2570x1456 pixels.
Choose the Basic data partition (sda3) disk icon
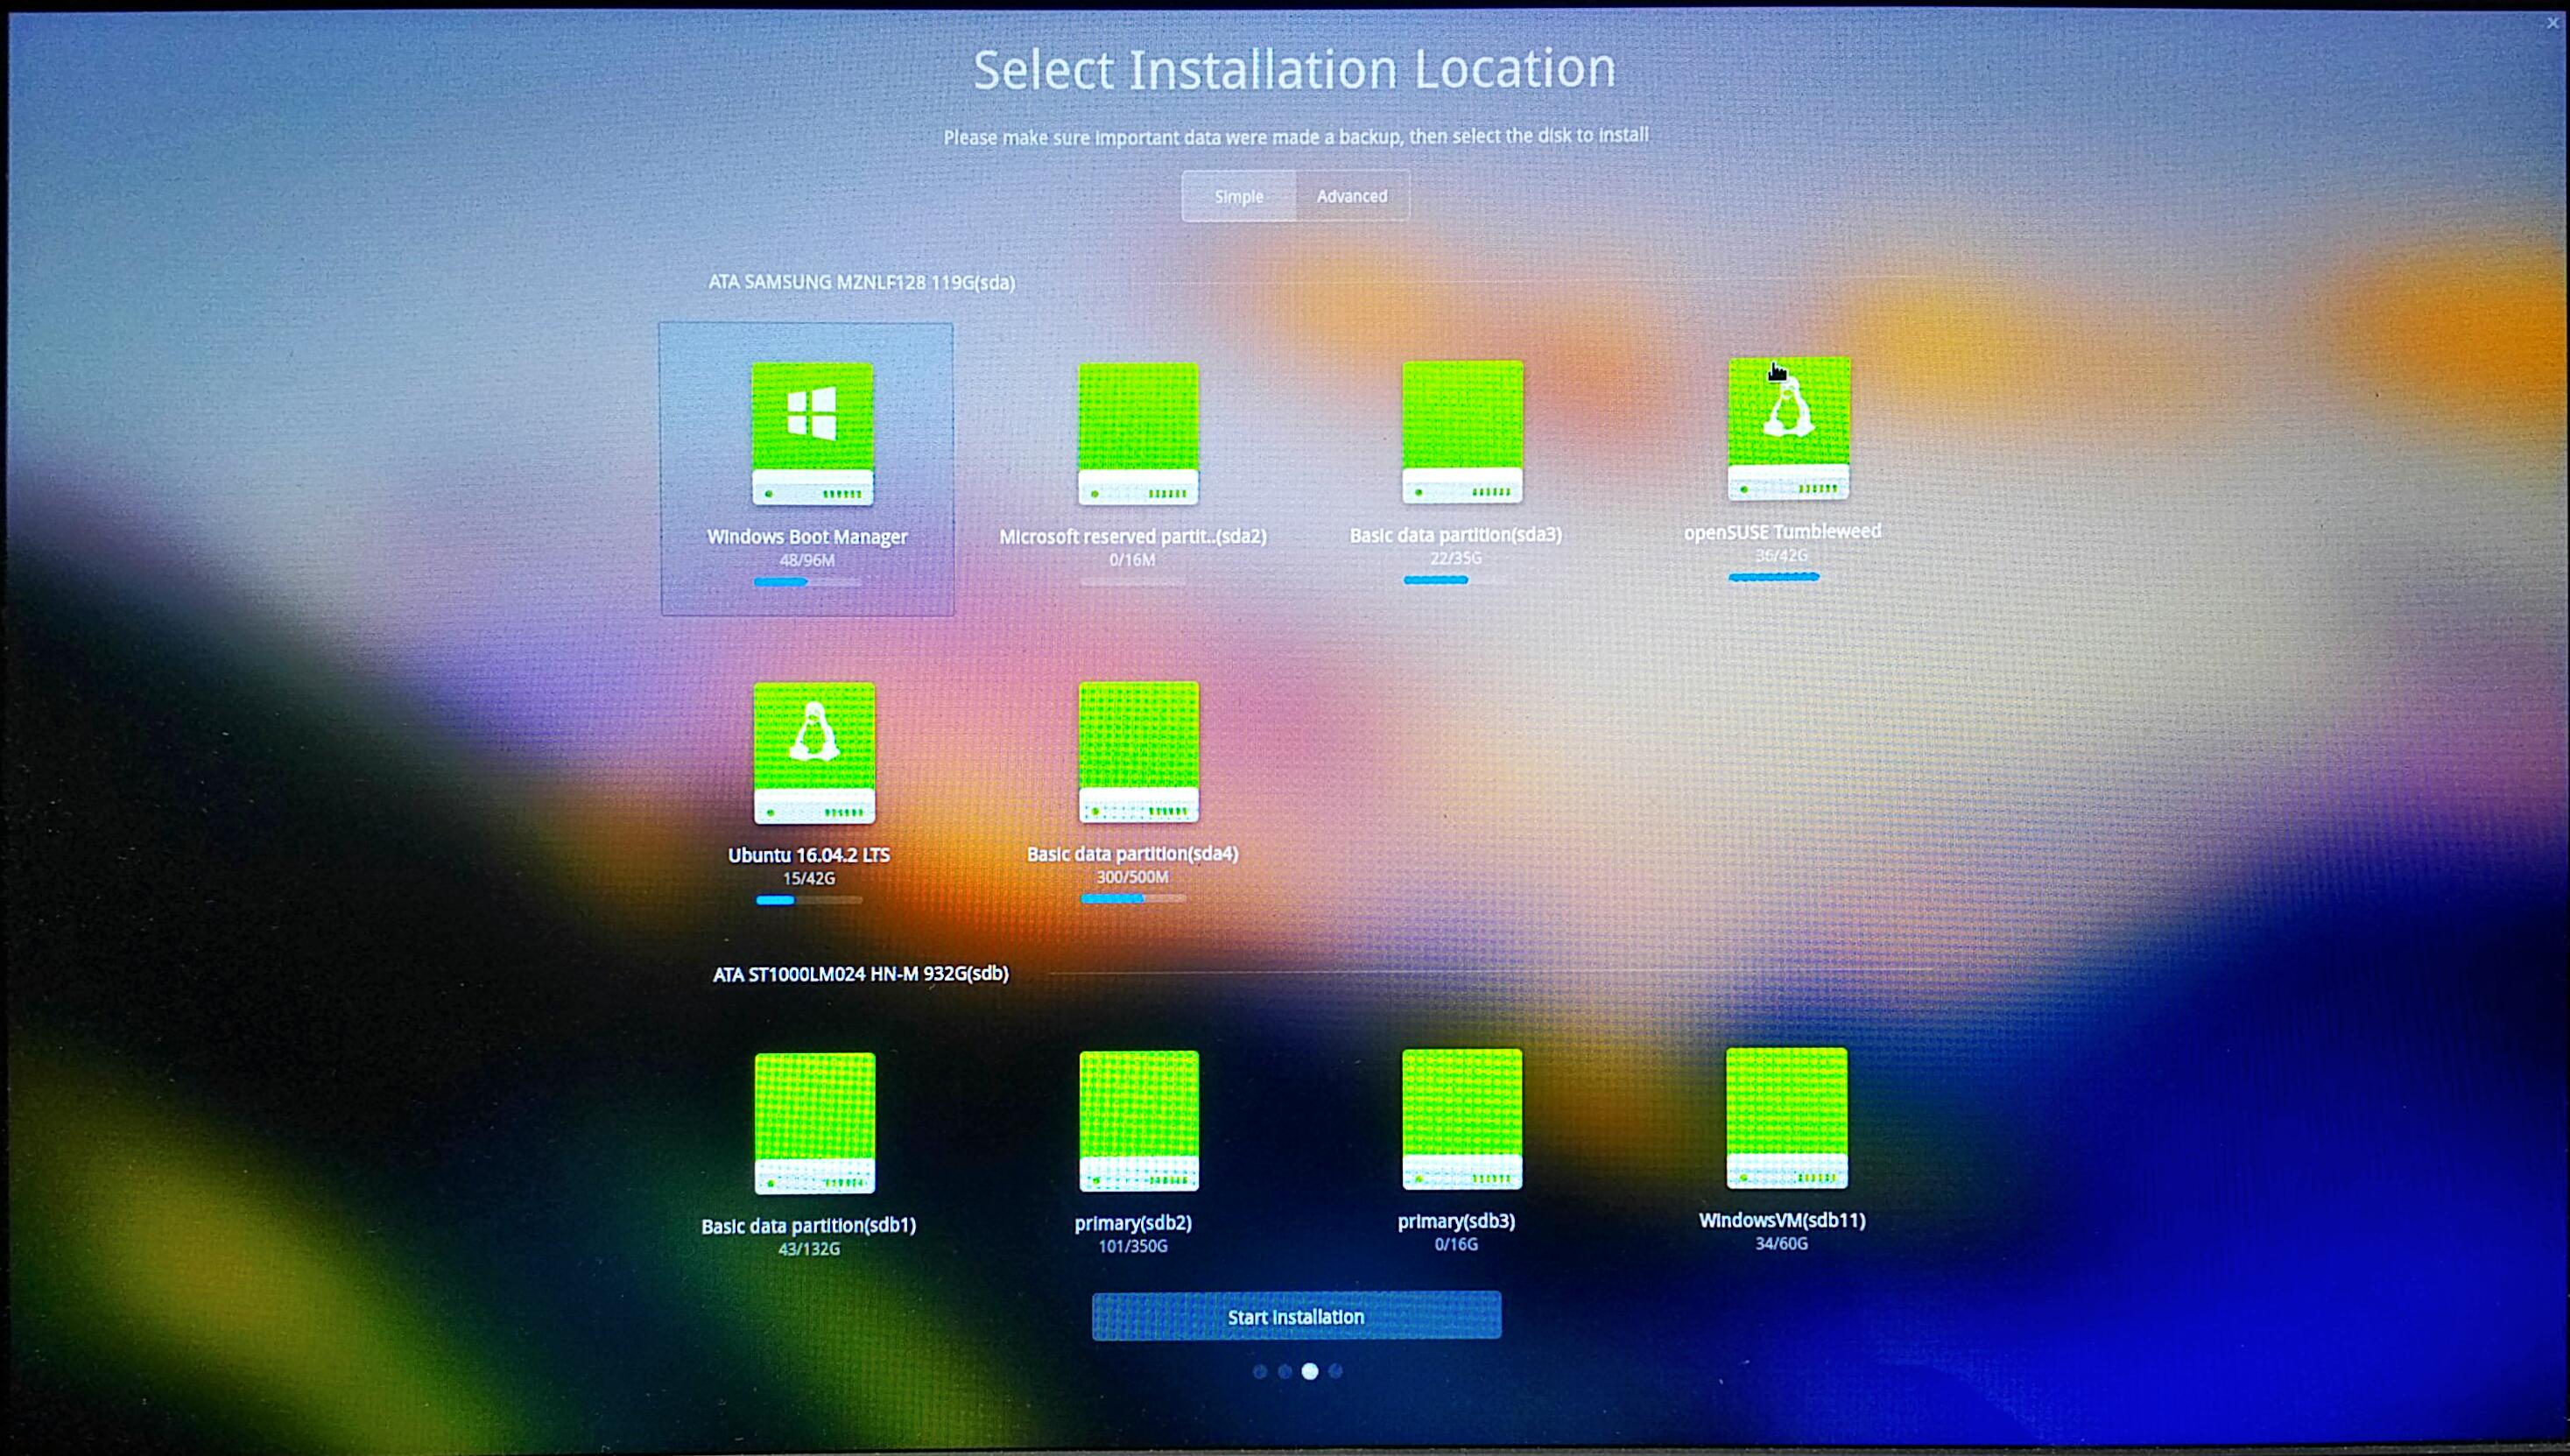point(1462,432)
